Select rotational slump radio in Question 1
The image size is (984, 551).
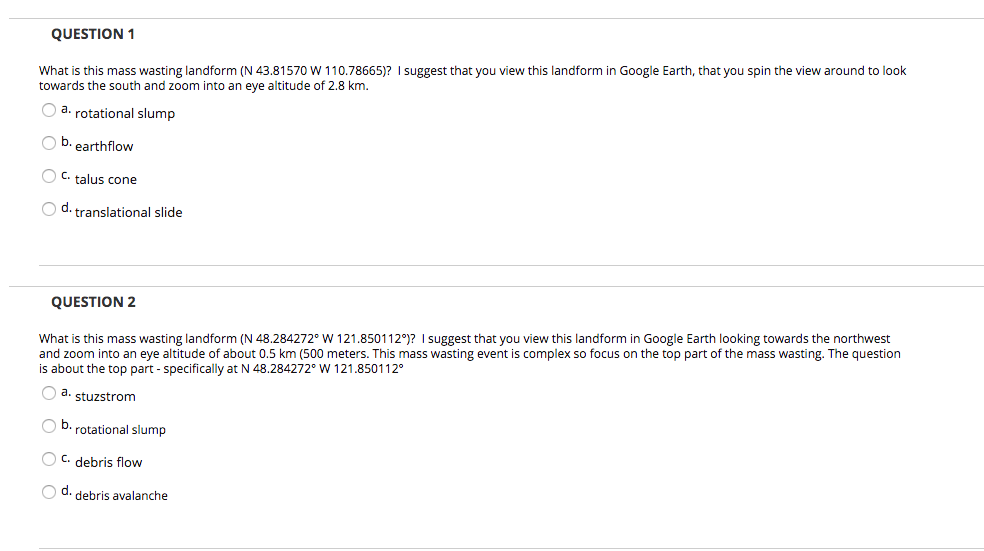coord(49,110)
